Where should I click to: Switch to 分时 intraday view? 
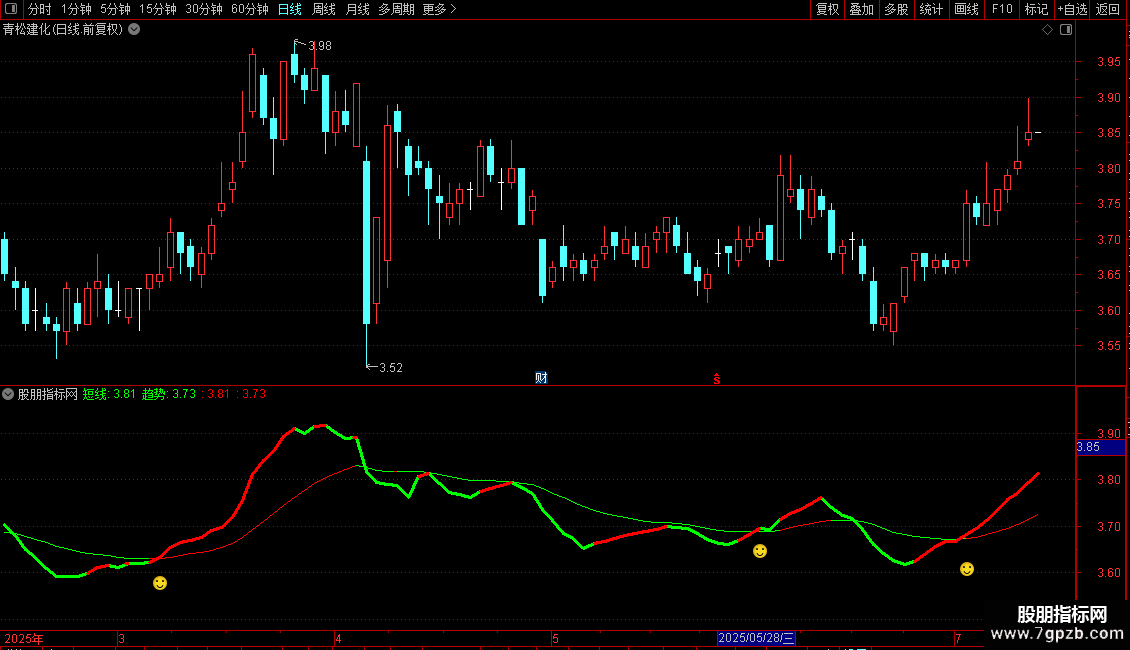tap(40, 9)
